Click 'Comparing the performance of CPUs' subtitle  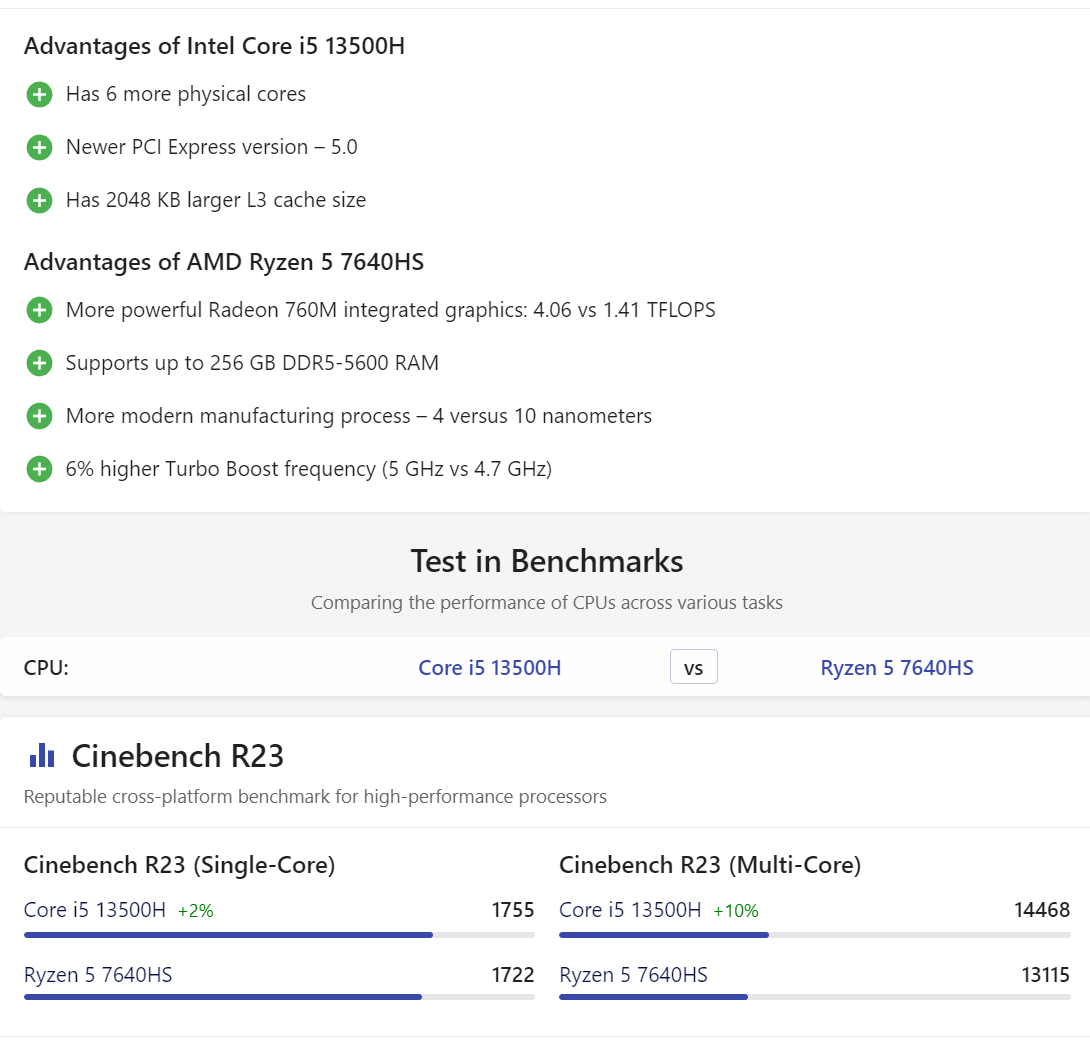pyautogui.click(x=546, y=603)
